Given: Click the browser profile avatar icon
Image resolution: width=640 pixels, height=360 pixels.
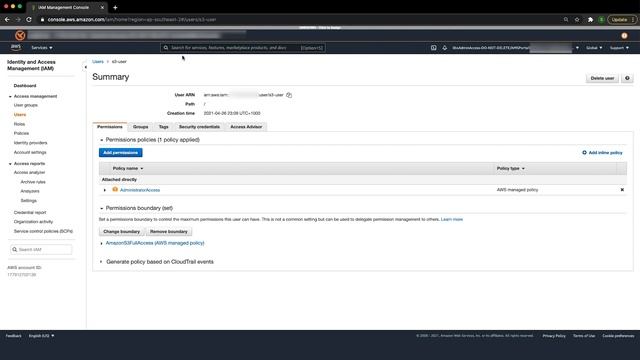Looking at the screenshot, I should click(x=601, y=19).
